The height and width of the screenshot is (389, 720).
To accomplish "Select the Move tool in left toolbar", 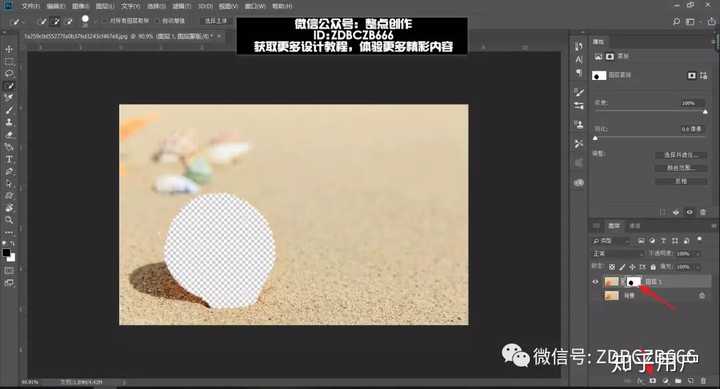I will (9, 49).
